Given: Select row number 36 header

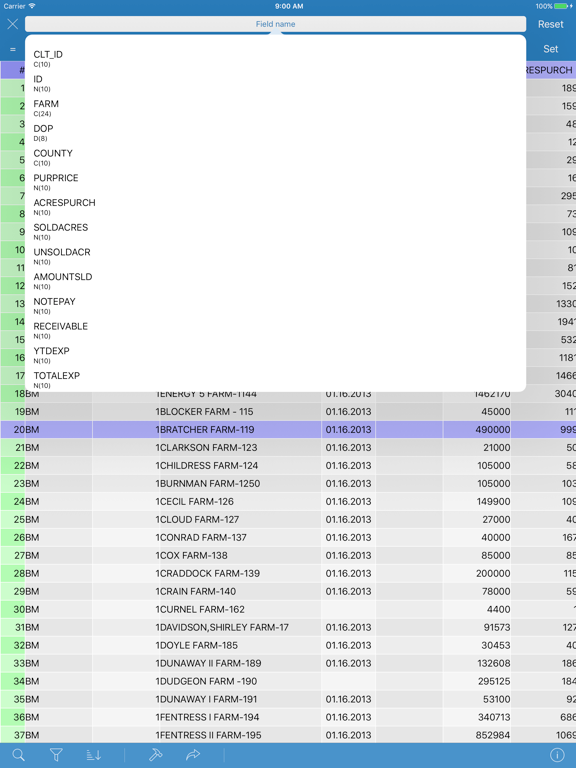Looking at the screenshot, I should (x=13, y=717).
